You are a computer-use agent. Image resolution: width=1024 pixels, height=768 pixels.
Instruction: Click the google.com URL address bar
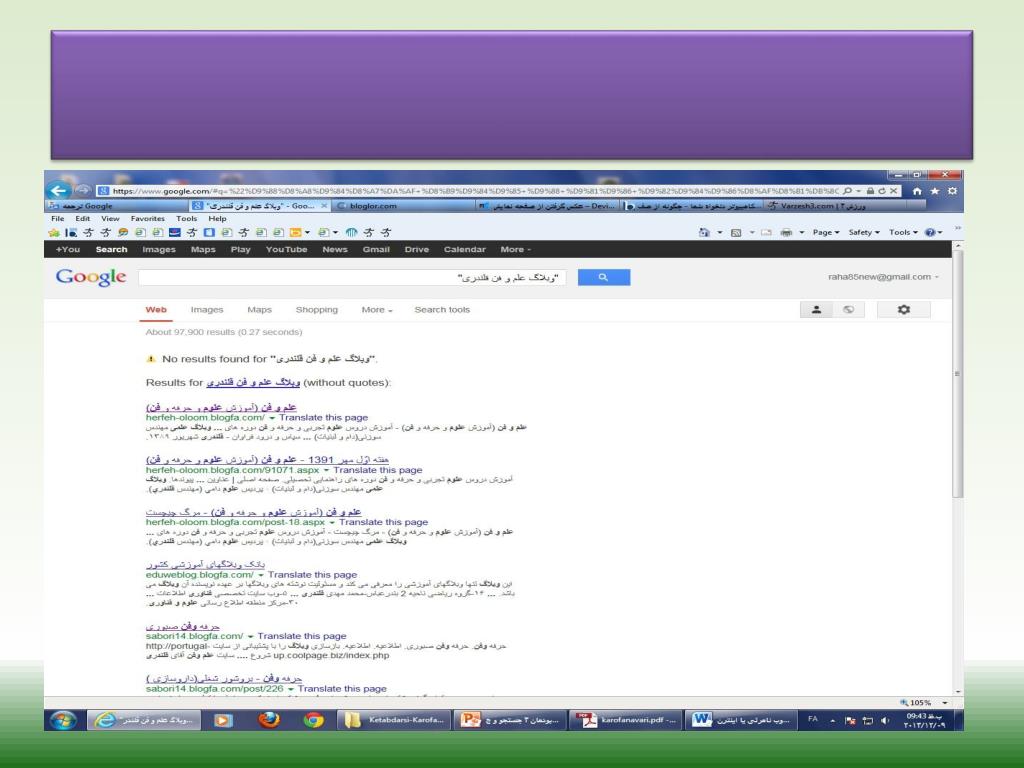click(x=468, y=191)
